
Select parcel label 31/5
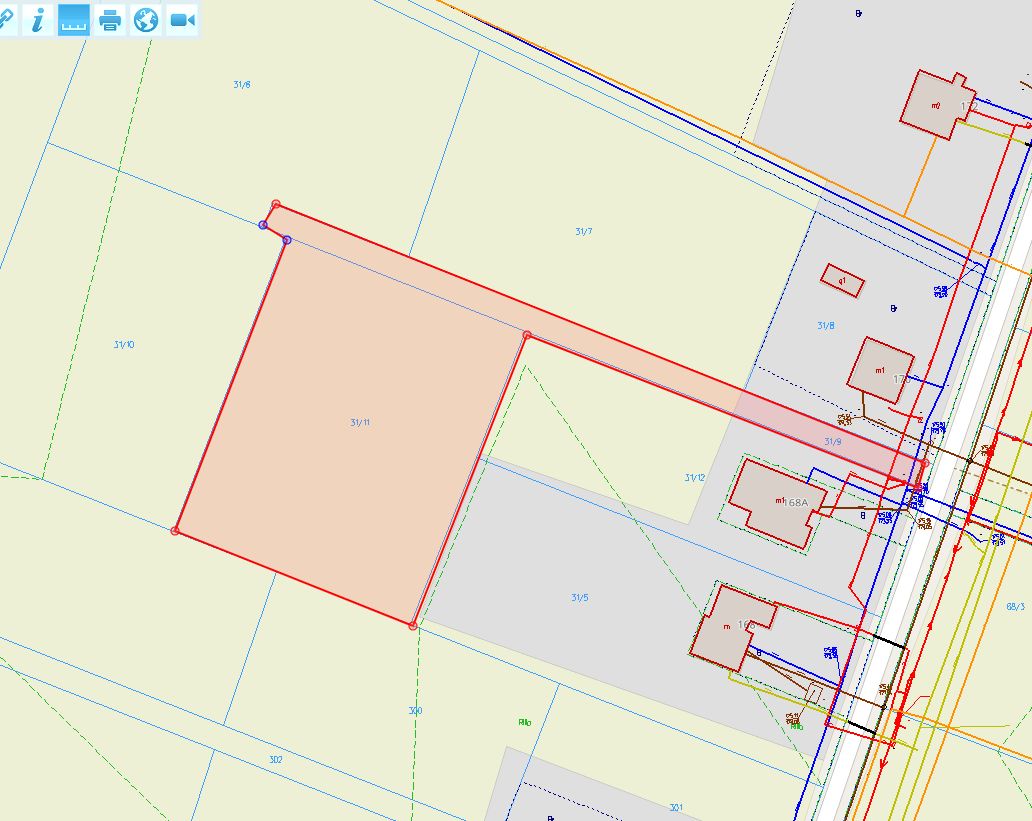click(x=579, y=597)
